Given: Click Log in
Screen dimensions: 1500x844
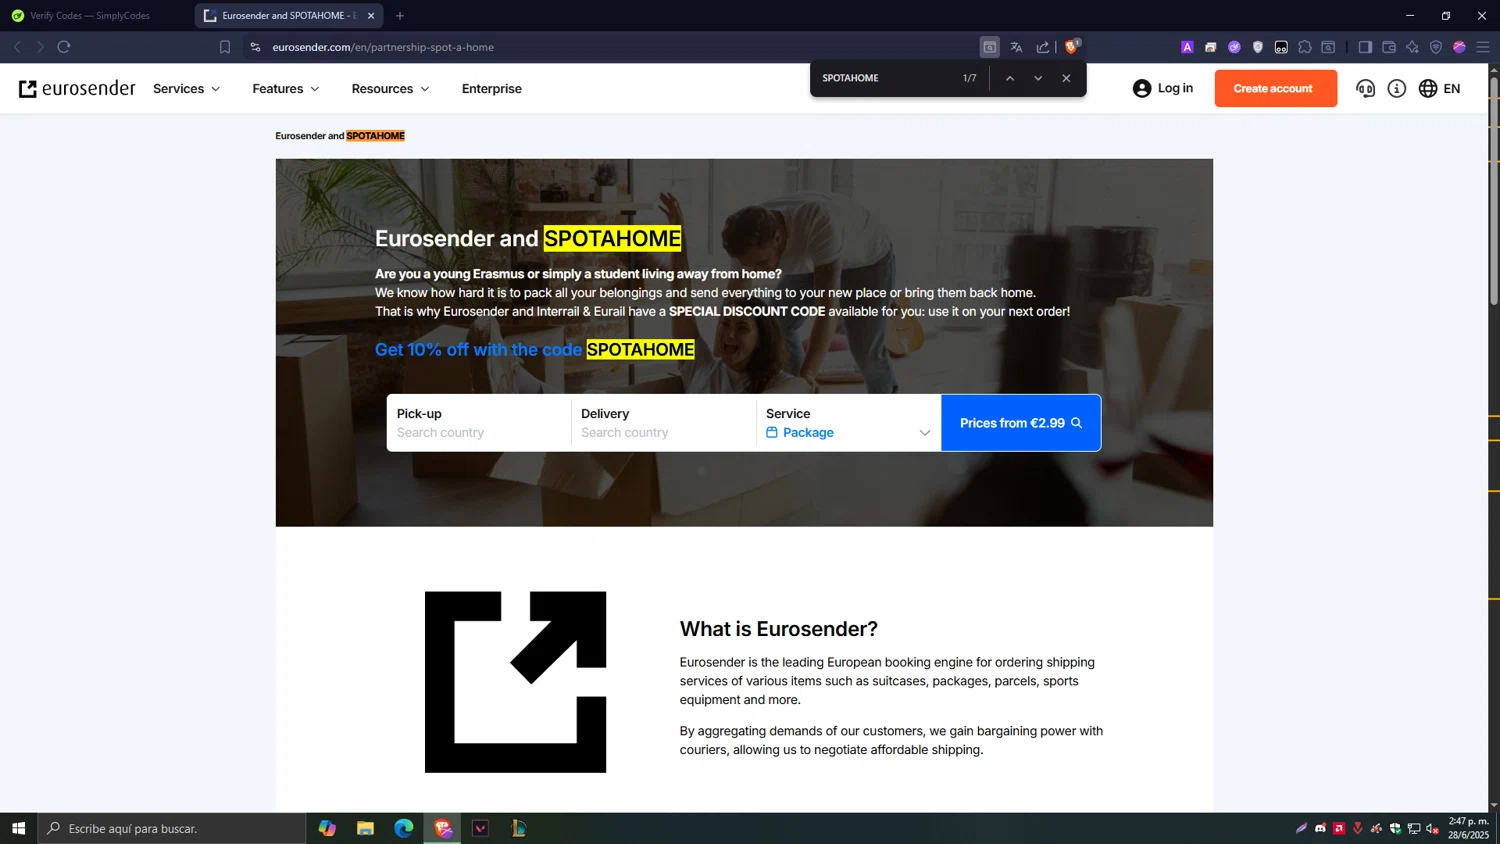Looking at the screenshot, I should [x=1163, y=88].
